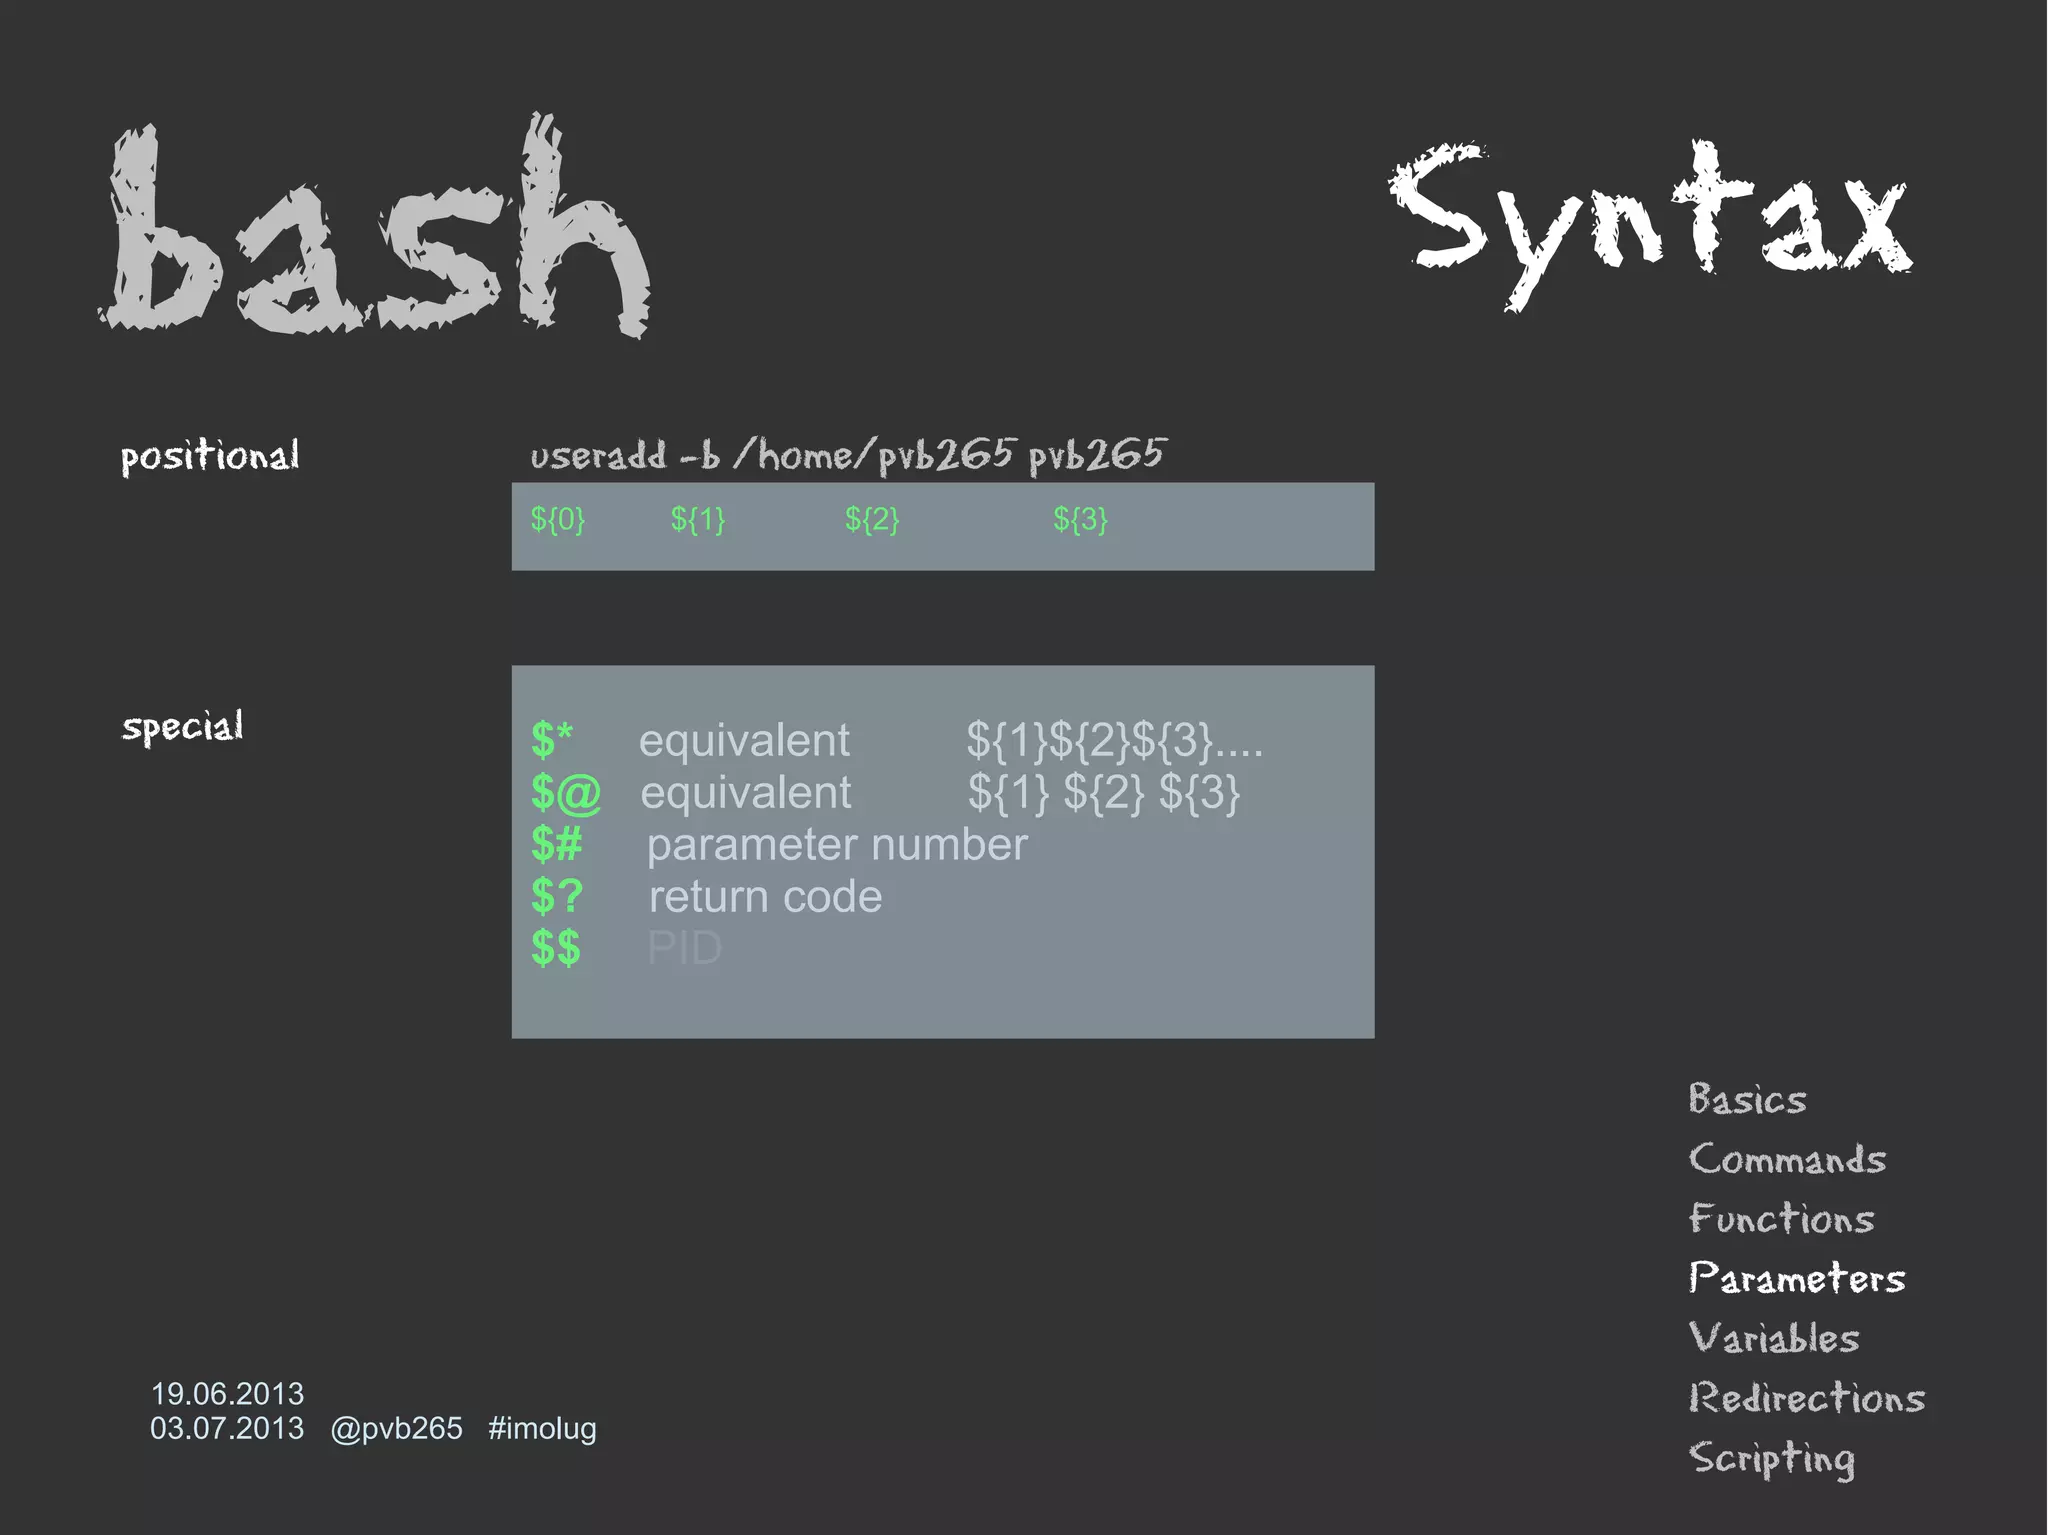Click the ${3} positional parameter in top box
Screen dimensions: 2048x1535
(1080, 519)
